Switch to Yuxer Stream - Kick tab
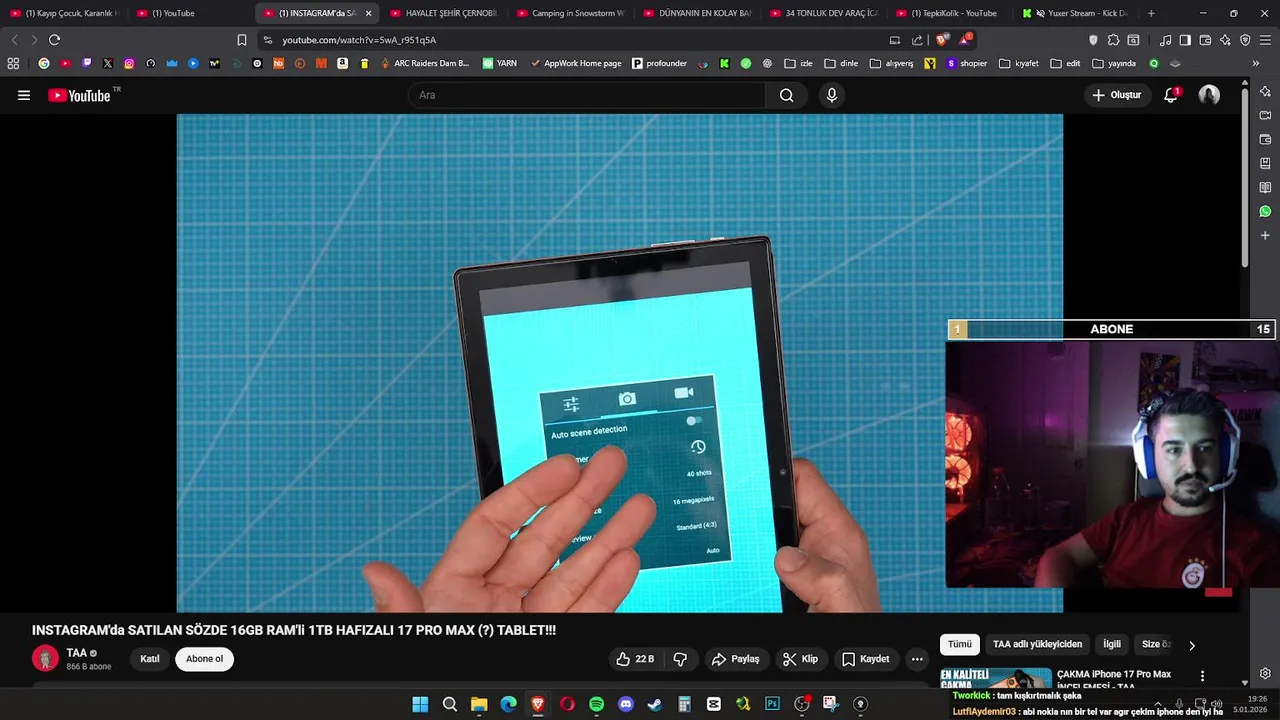This screenshot has width=1280, height=720. pos(1077,13)
